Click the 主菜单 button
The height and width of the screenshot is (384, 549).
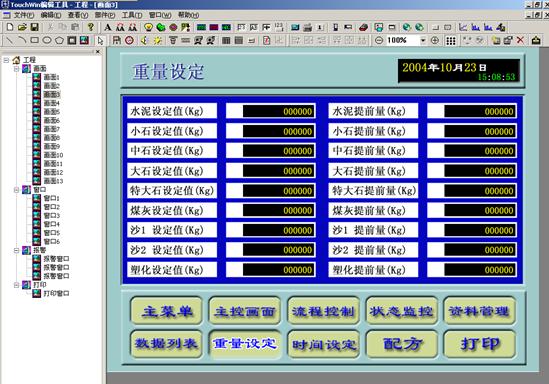[166, 311]
